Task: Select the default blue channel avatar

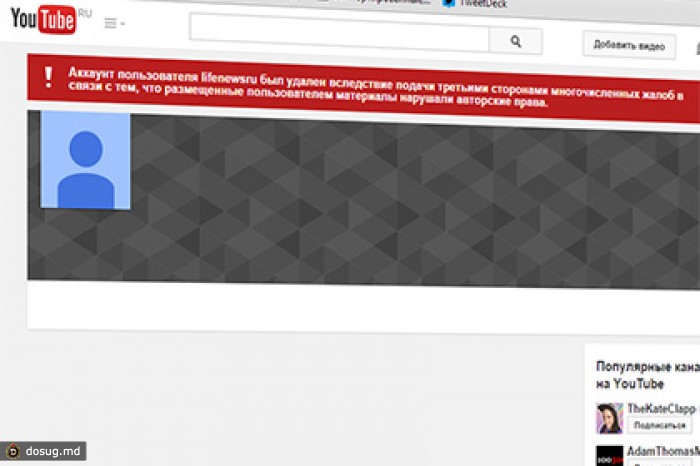Action: pos(85,160)
